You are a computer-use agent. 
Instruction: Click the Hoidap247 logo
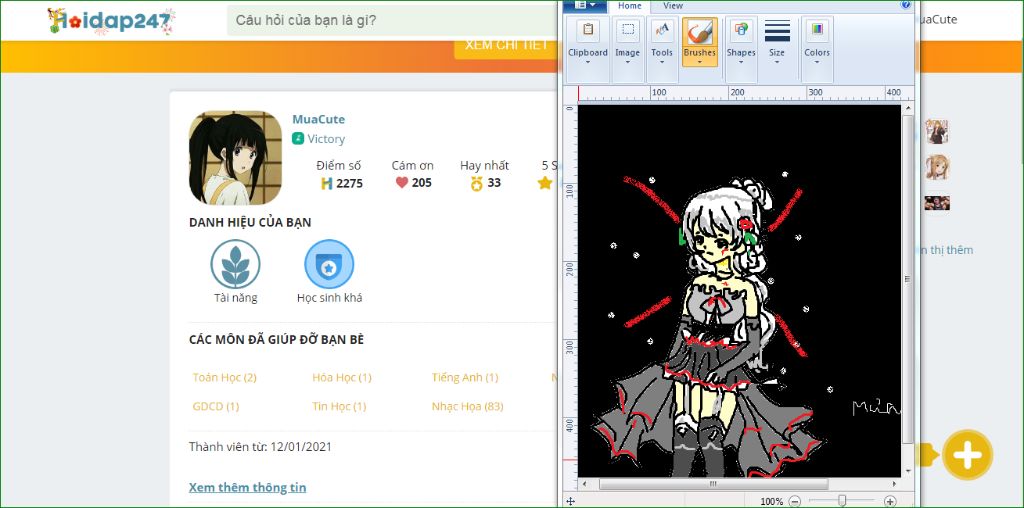pos(112,21)
